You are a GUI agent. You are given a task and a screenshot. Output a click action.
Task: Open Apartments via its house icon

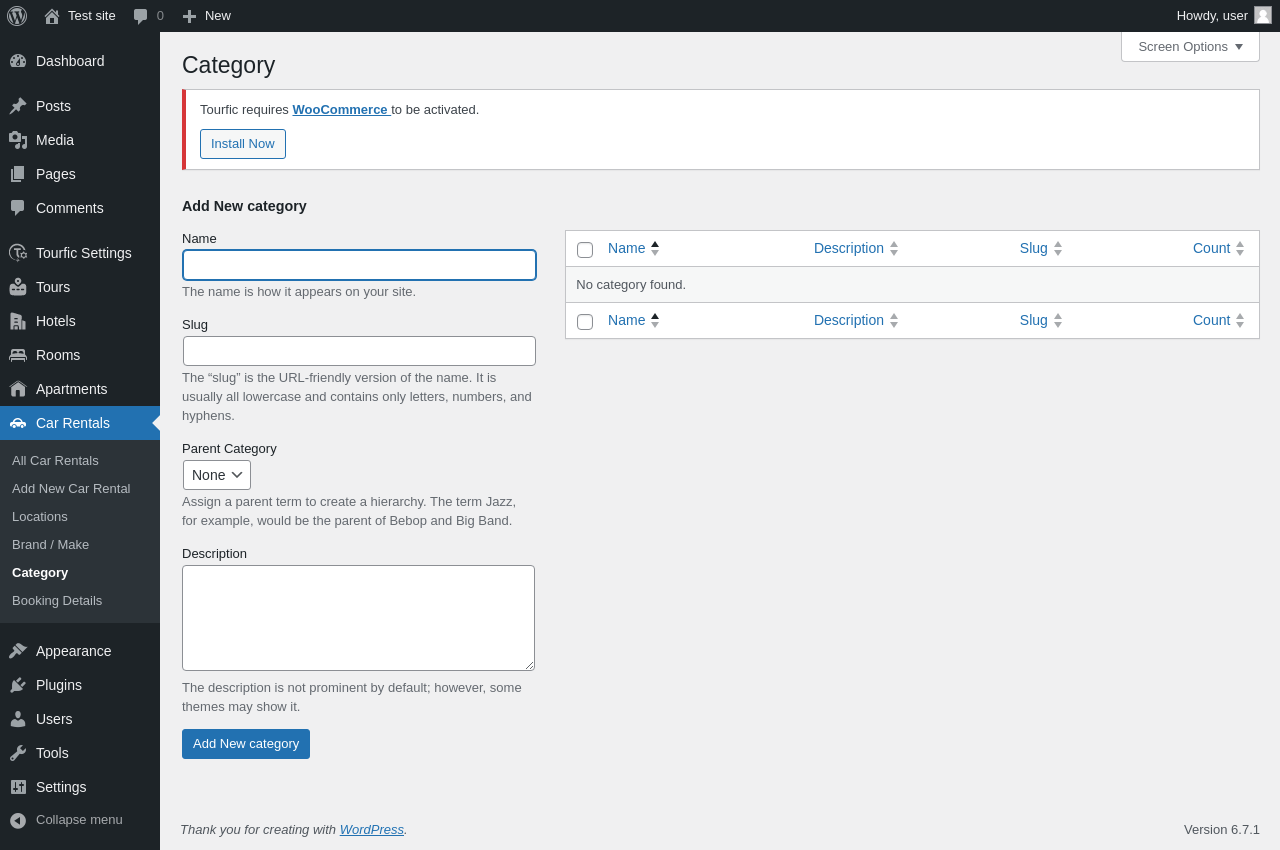[x=18, y=389]
